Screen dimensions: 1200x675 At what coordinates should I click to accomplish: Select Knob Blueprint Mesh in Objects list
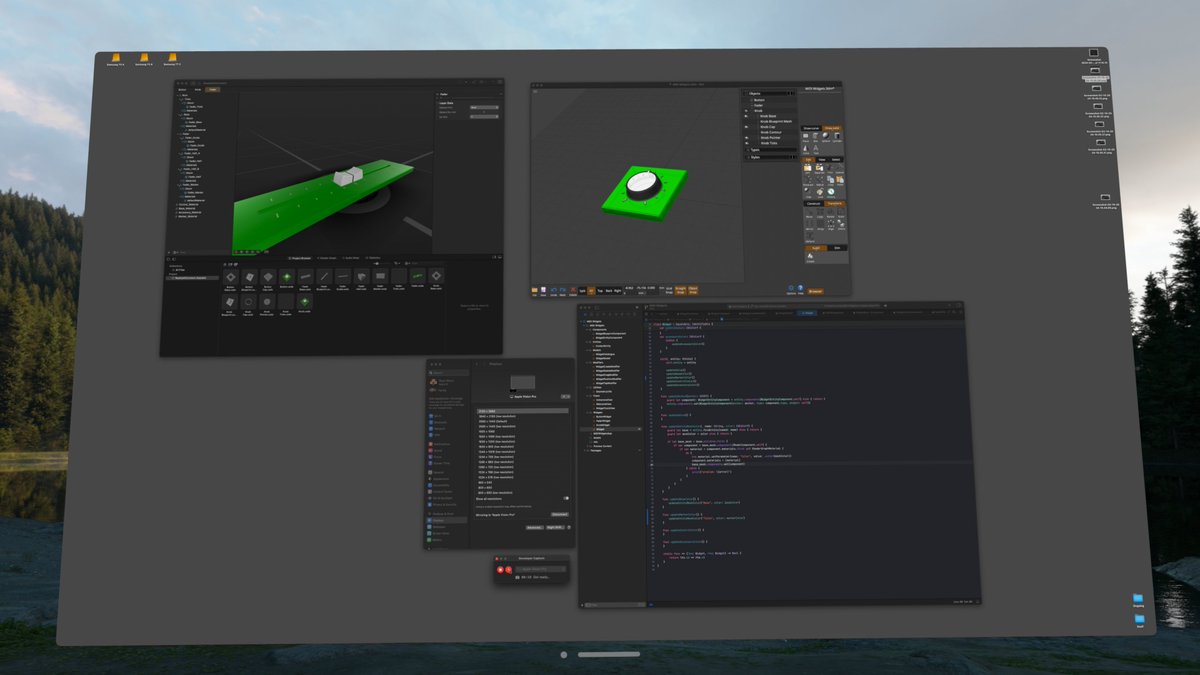click(776, 122)
